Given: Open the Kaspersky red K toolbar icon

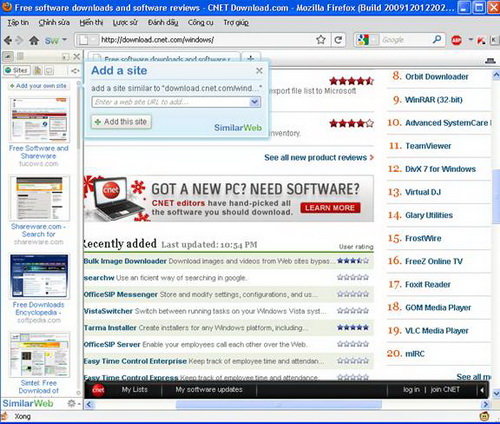Looking at the screenshot, I should (481, 40).
